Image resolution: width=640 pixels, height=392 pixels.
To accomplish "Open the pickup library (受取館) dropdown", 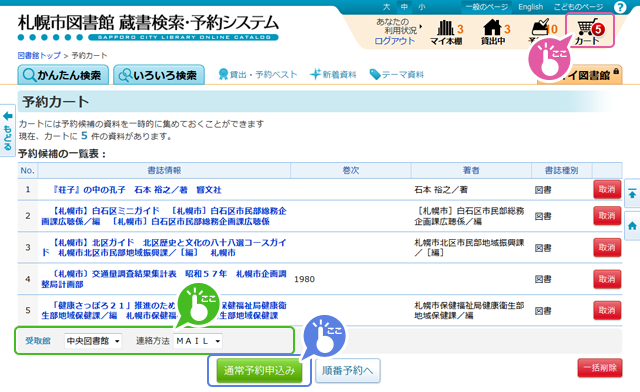I will coord(93,341).
